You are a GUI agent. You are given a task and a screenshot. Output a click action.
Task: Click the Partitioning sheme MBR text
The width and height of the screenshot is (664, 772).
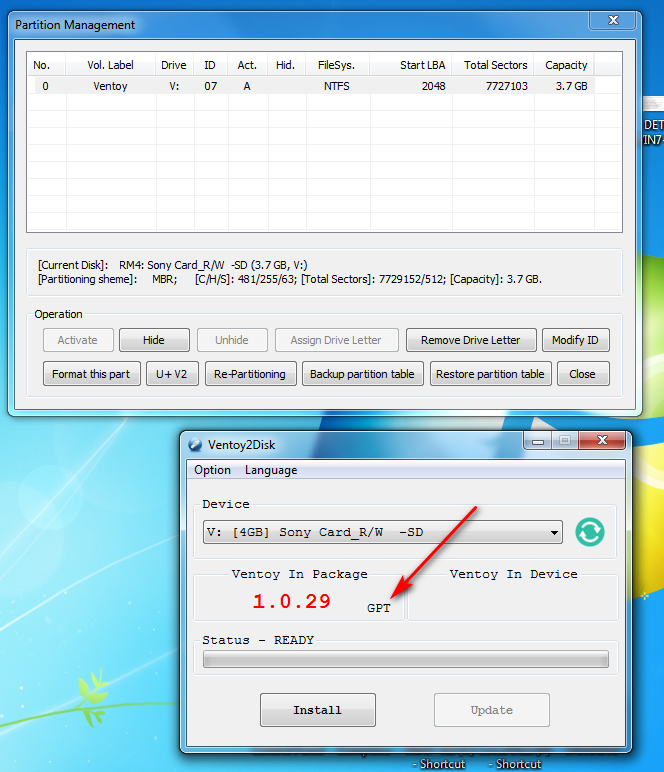click(107, 279)
